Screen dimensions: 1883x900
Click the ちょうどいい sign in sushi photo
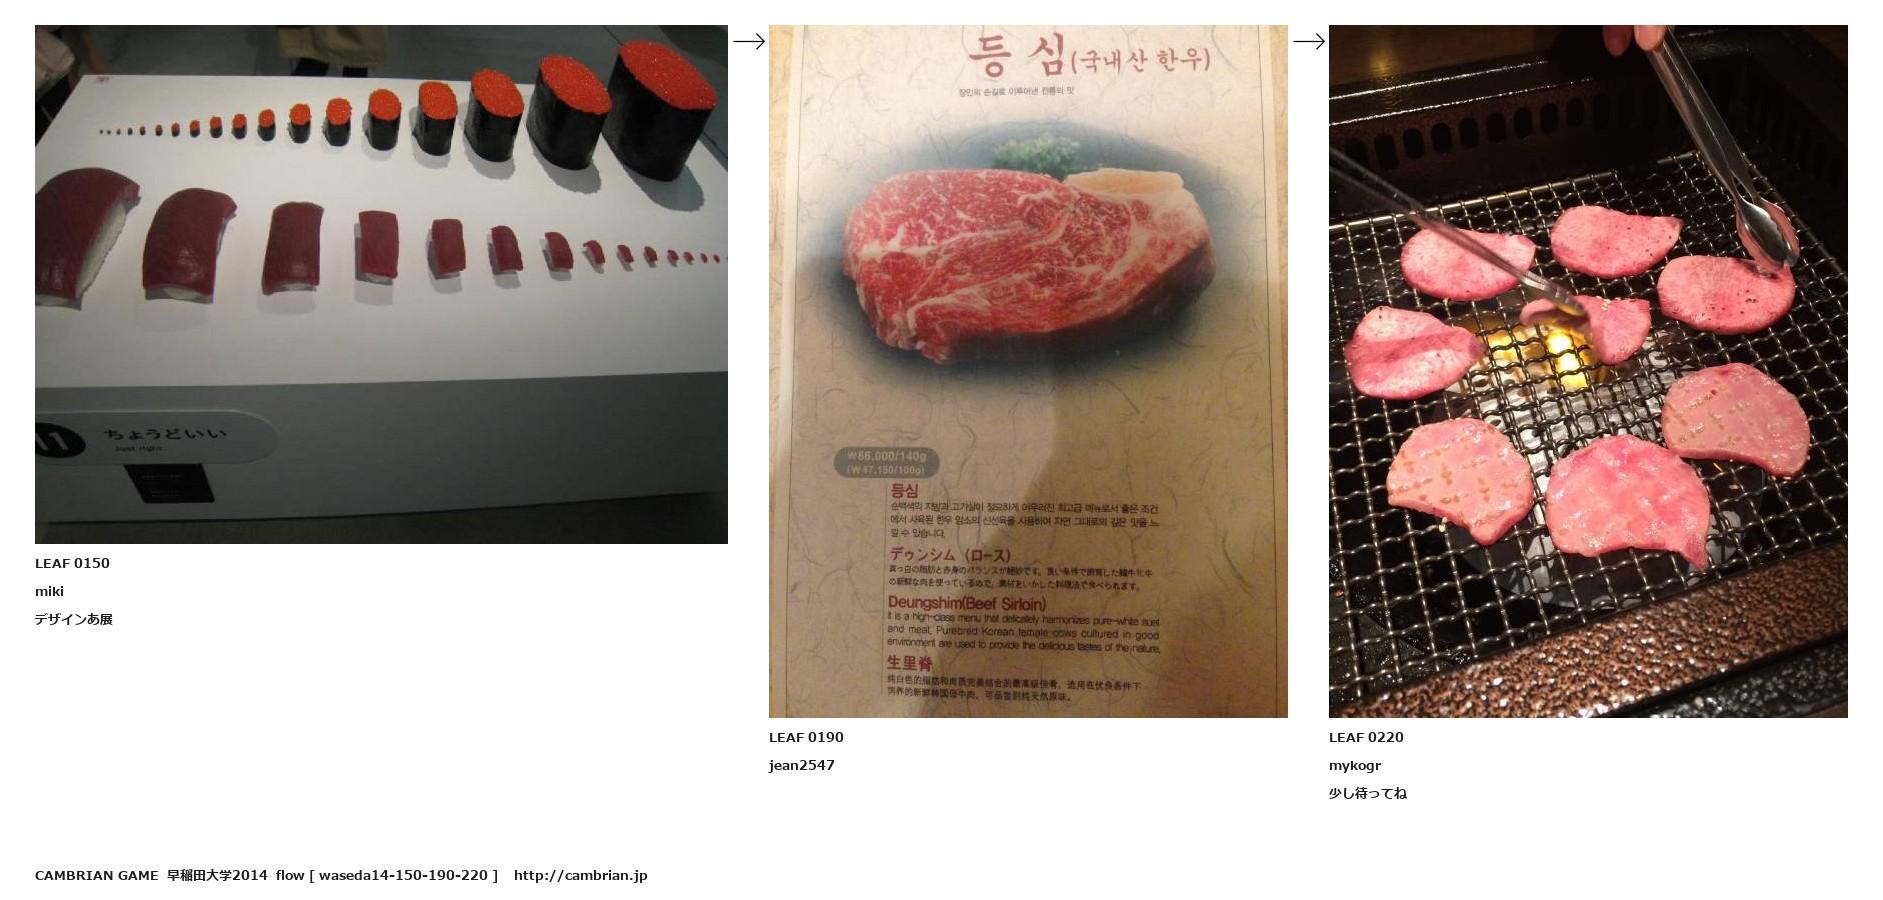click(x=165, y=434)
